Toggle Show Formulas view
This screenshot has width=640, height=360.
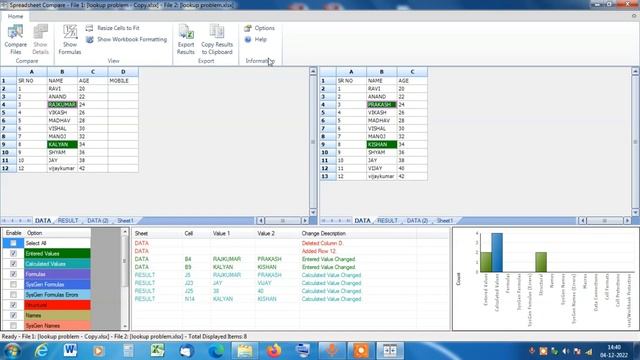click(x=70, y=40)
